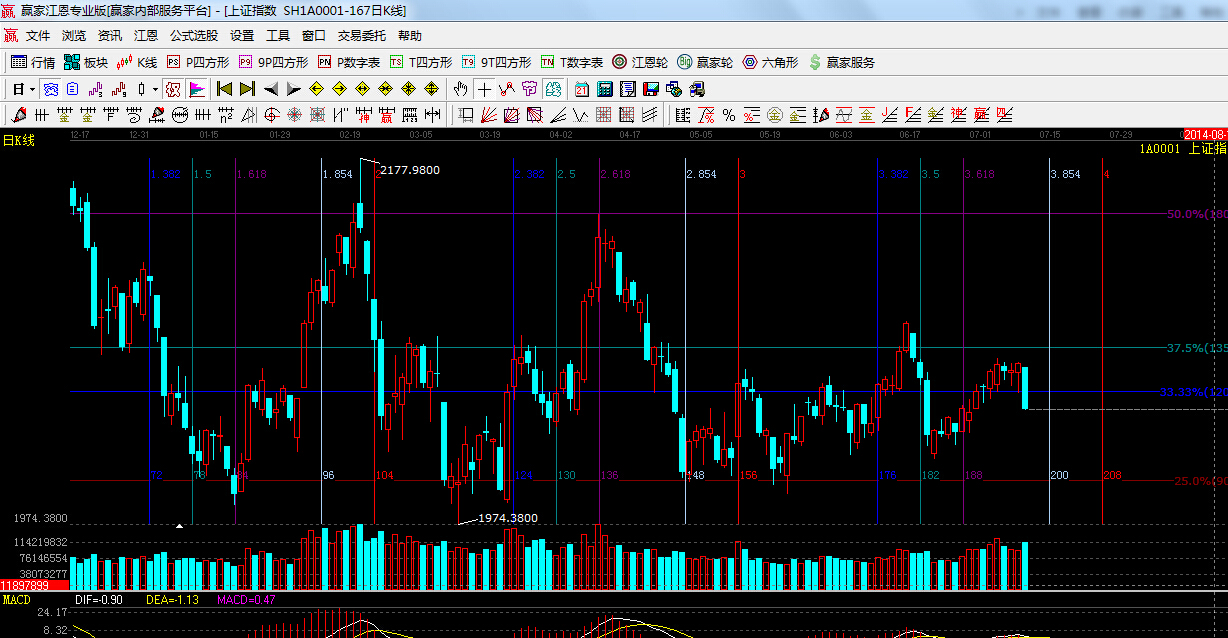Jump to first bar with skip-back arrow
Screen dimensions: 1228x638
225,89
